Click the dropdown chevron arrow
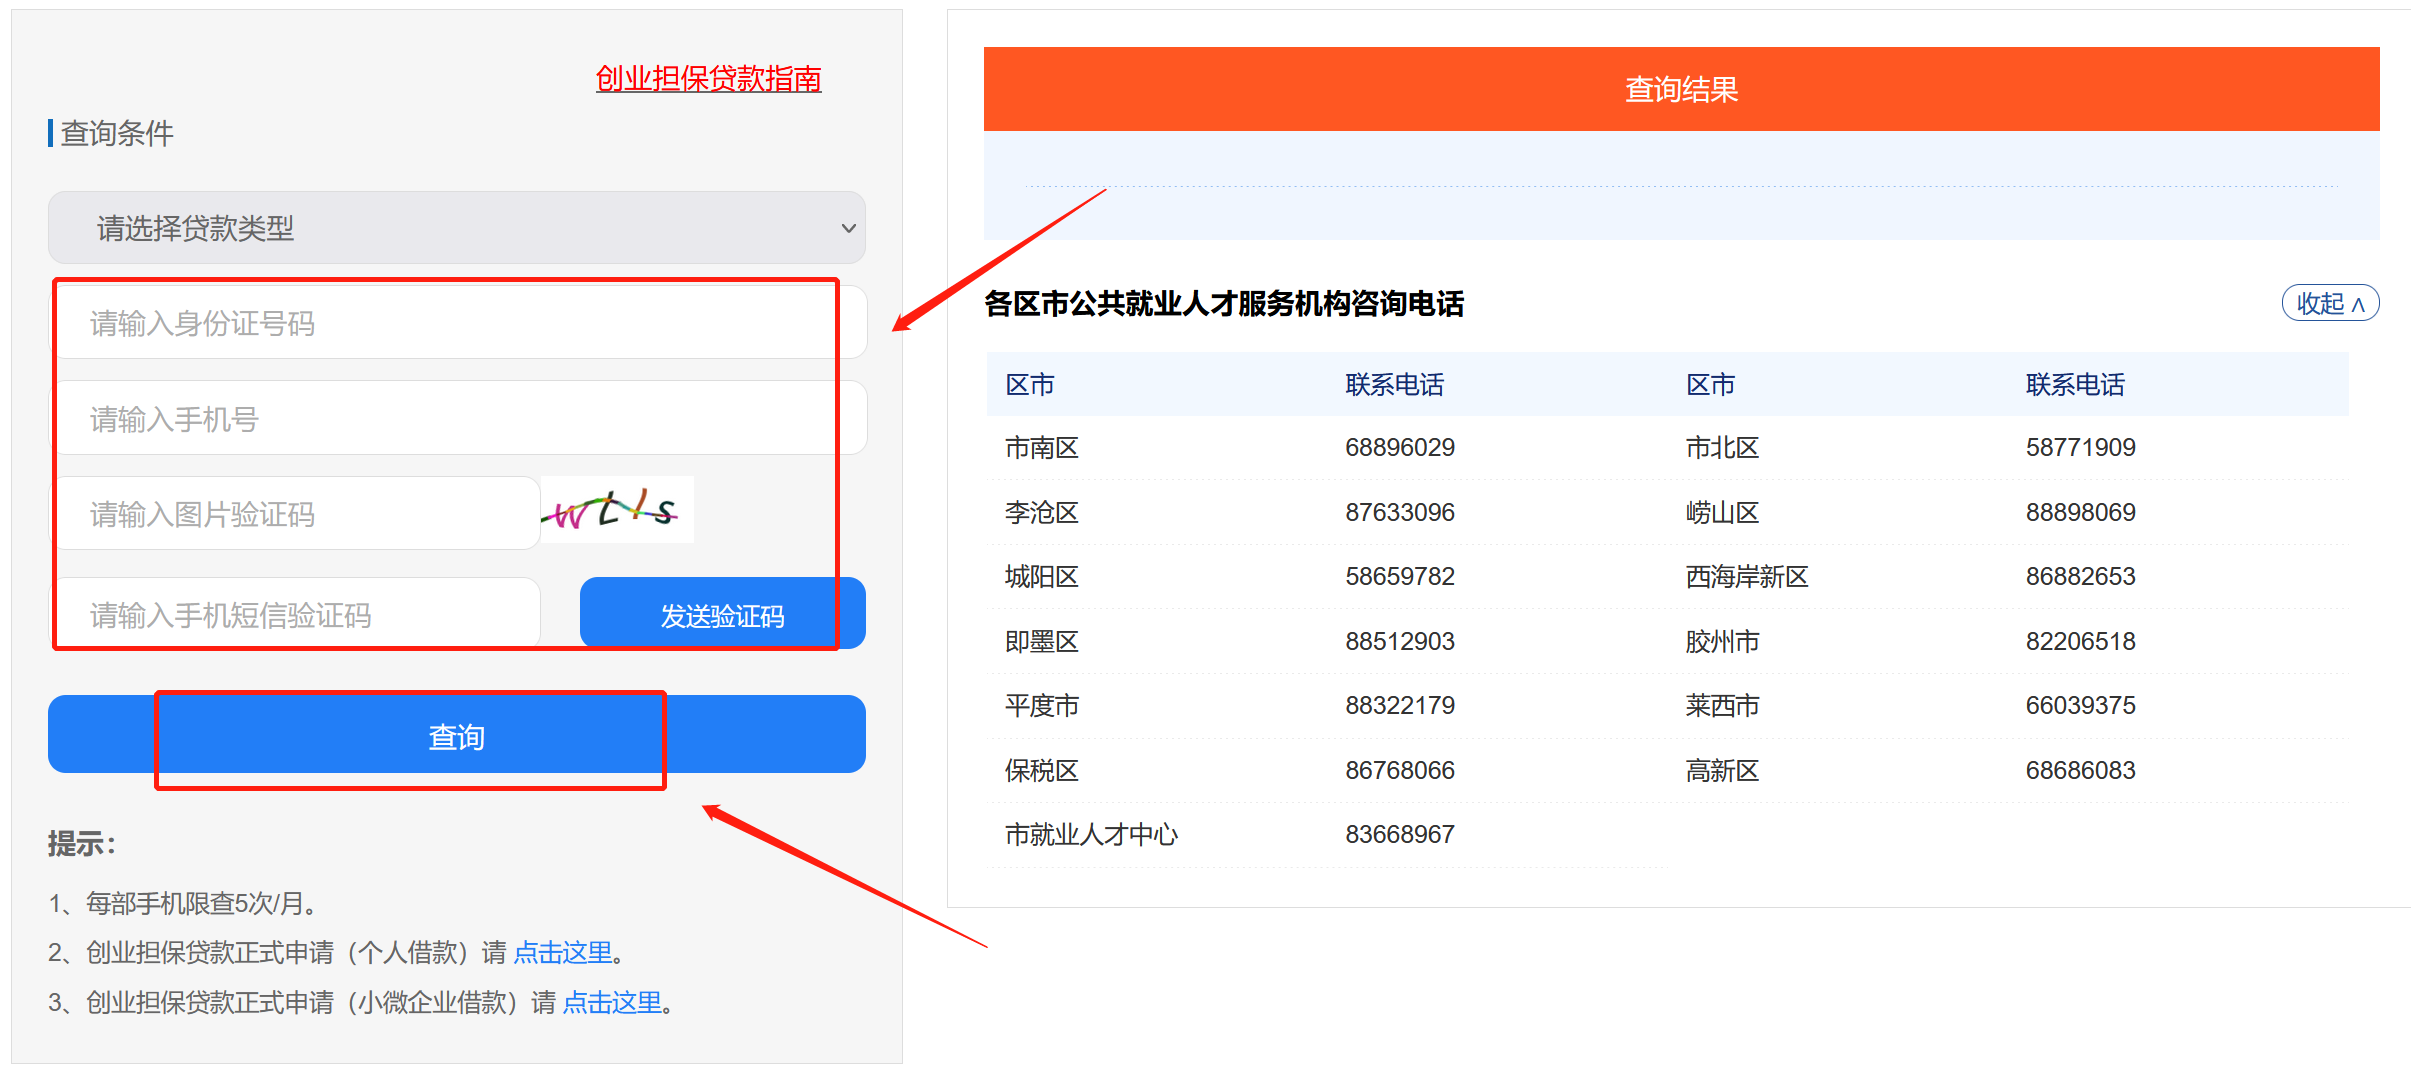The image size is (2411, 1082). click(x=848, y=228)
